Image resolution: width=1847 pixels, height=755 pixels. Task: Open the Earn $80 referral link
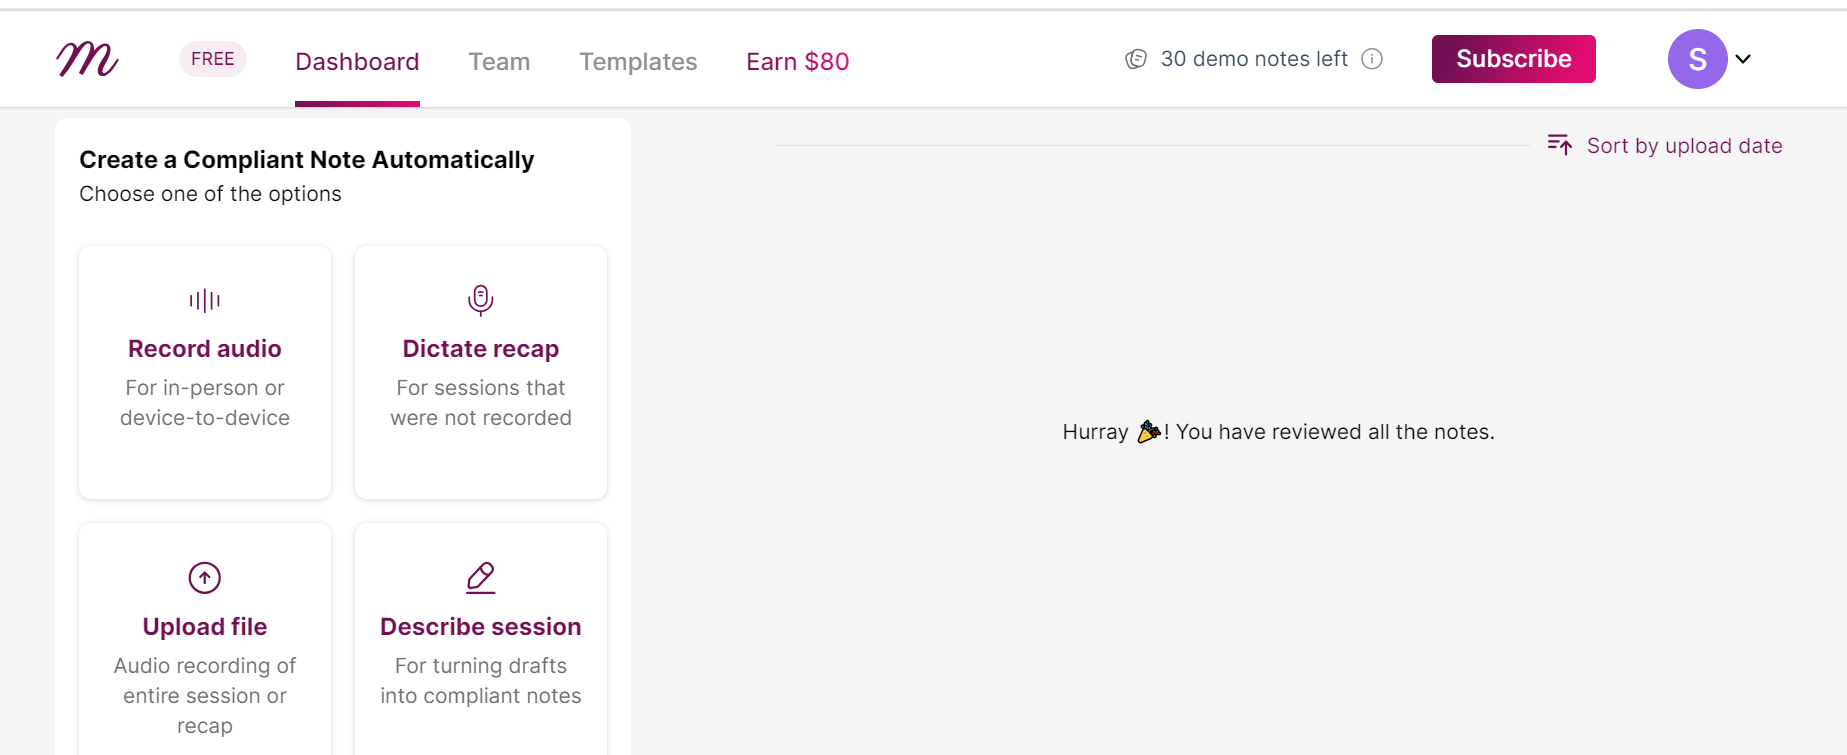[x=797, y=61]
